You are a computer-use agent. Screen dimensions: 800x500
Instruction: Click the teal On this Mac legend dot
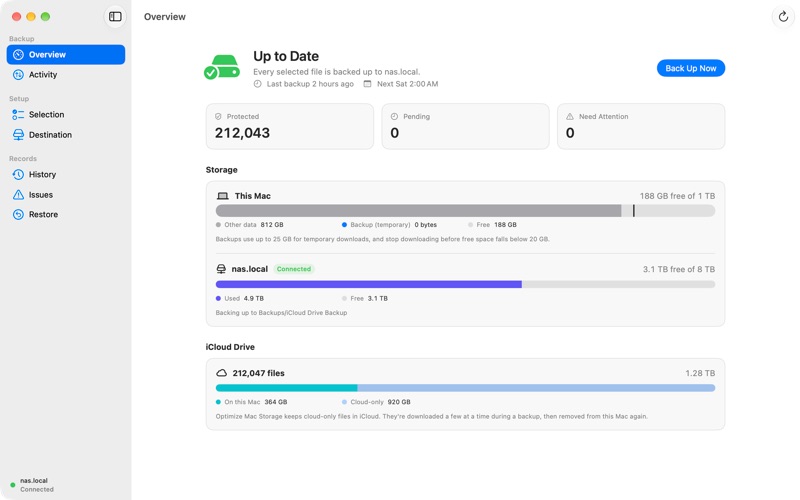click(x=218, y=402)
